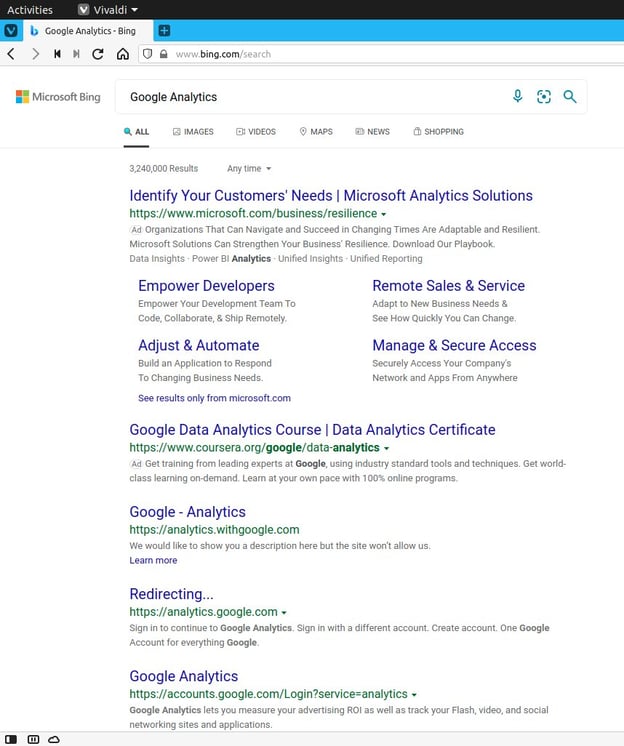Expand arrow next to microsoft.com resilience URL
The width and height of the screenshot is (624, 746).
pyautogui.click(x=384, y=215)
